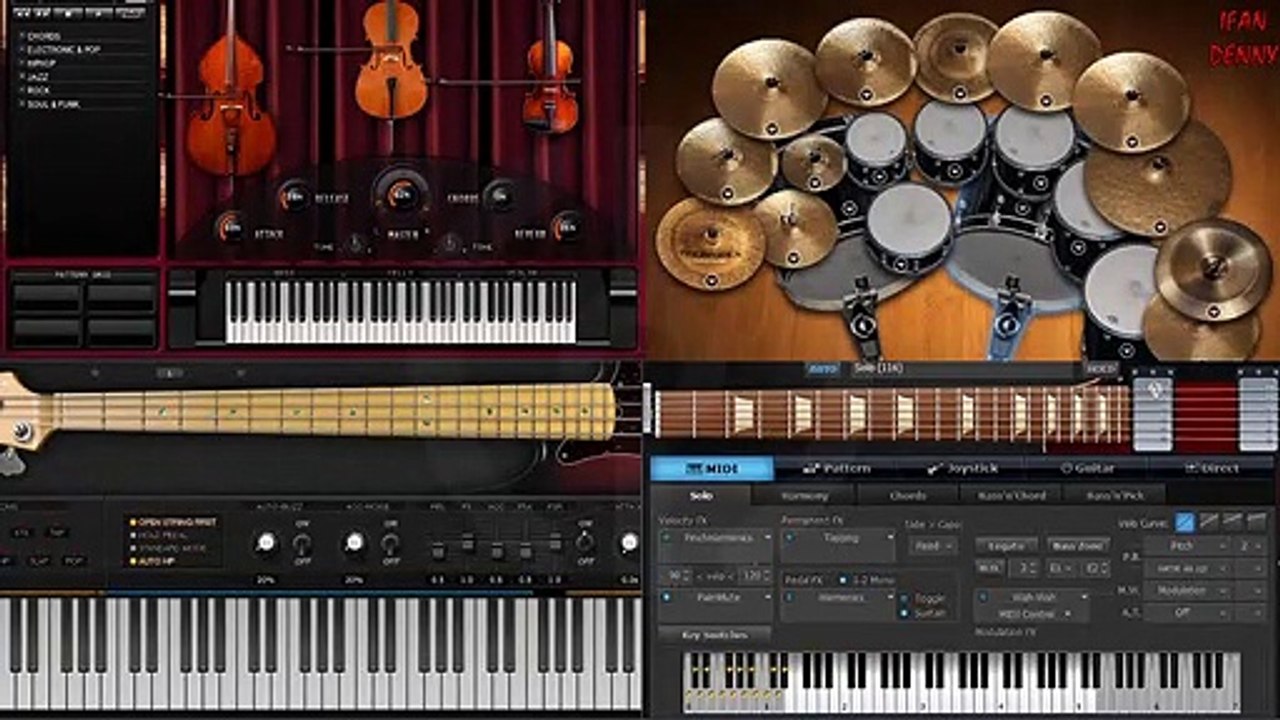Switch to the Guitar tab

1086,469
